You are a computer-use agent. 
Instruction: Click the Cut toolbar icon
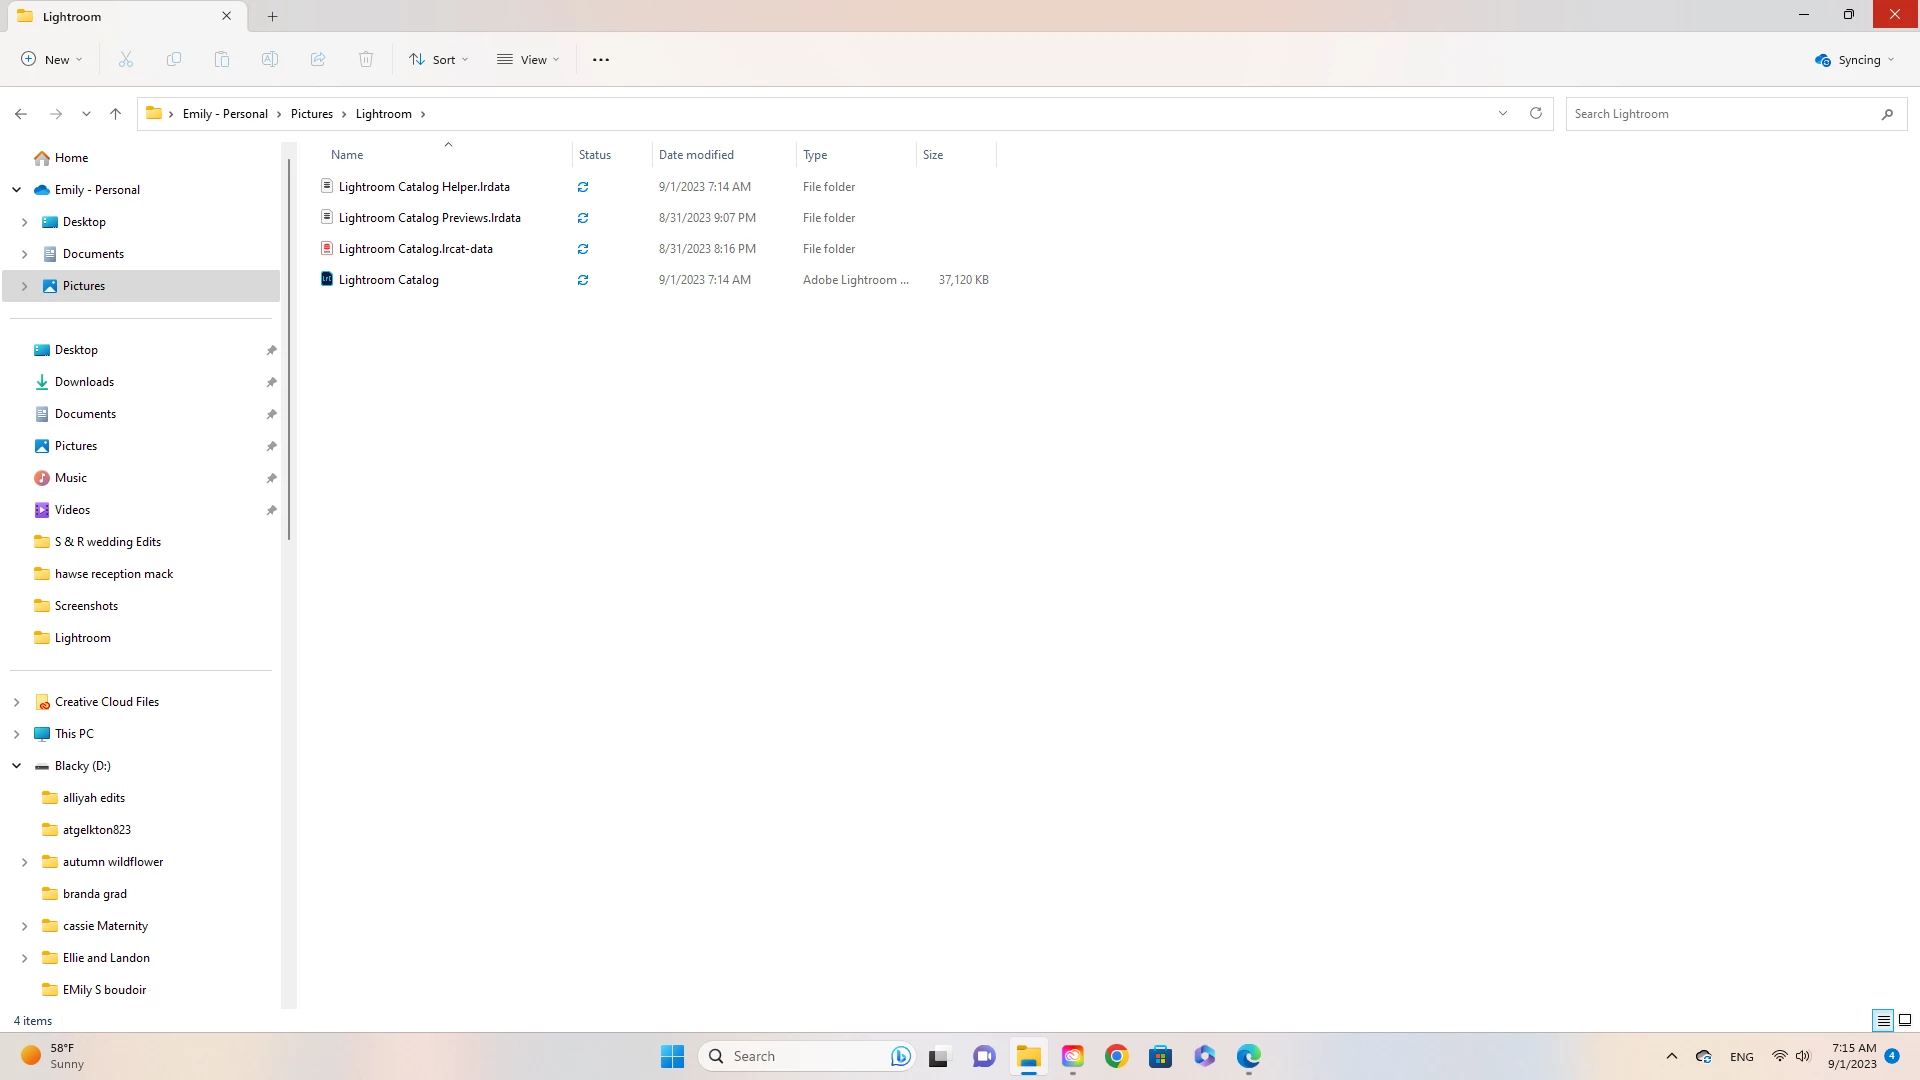[126, 60]
